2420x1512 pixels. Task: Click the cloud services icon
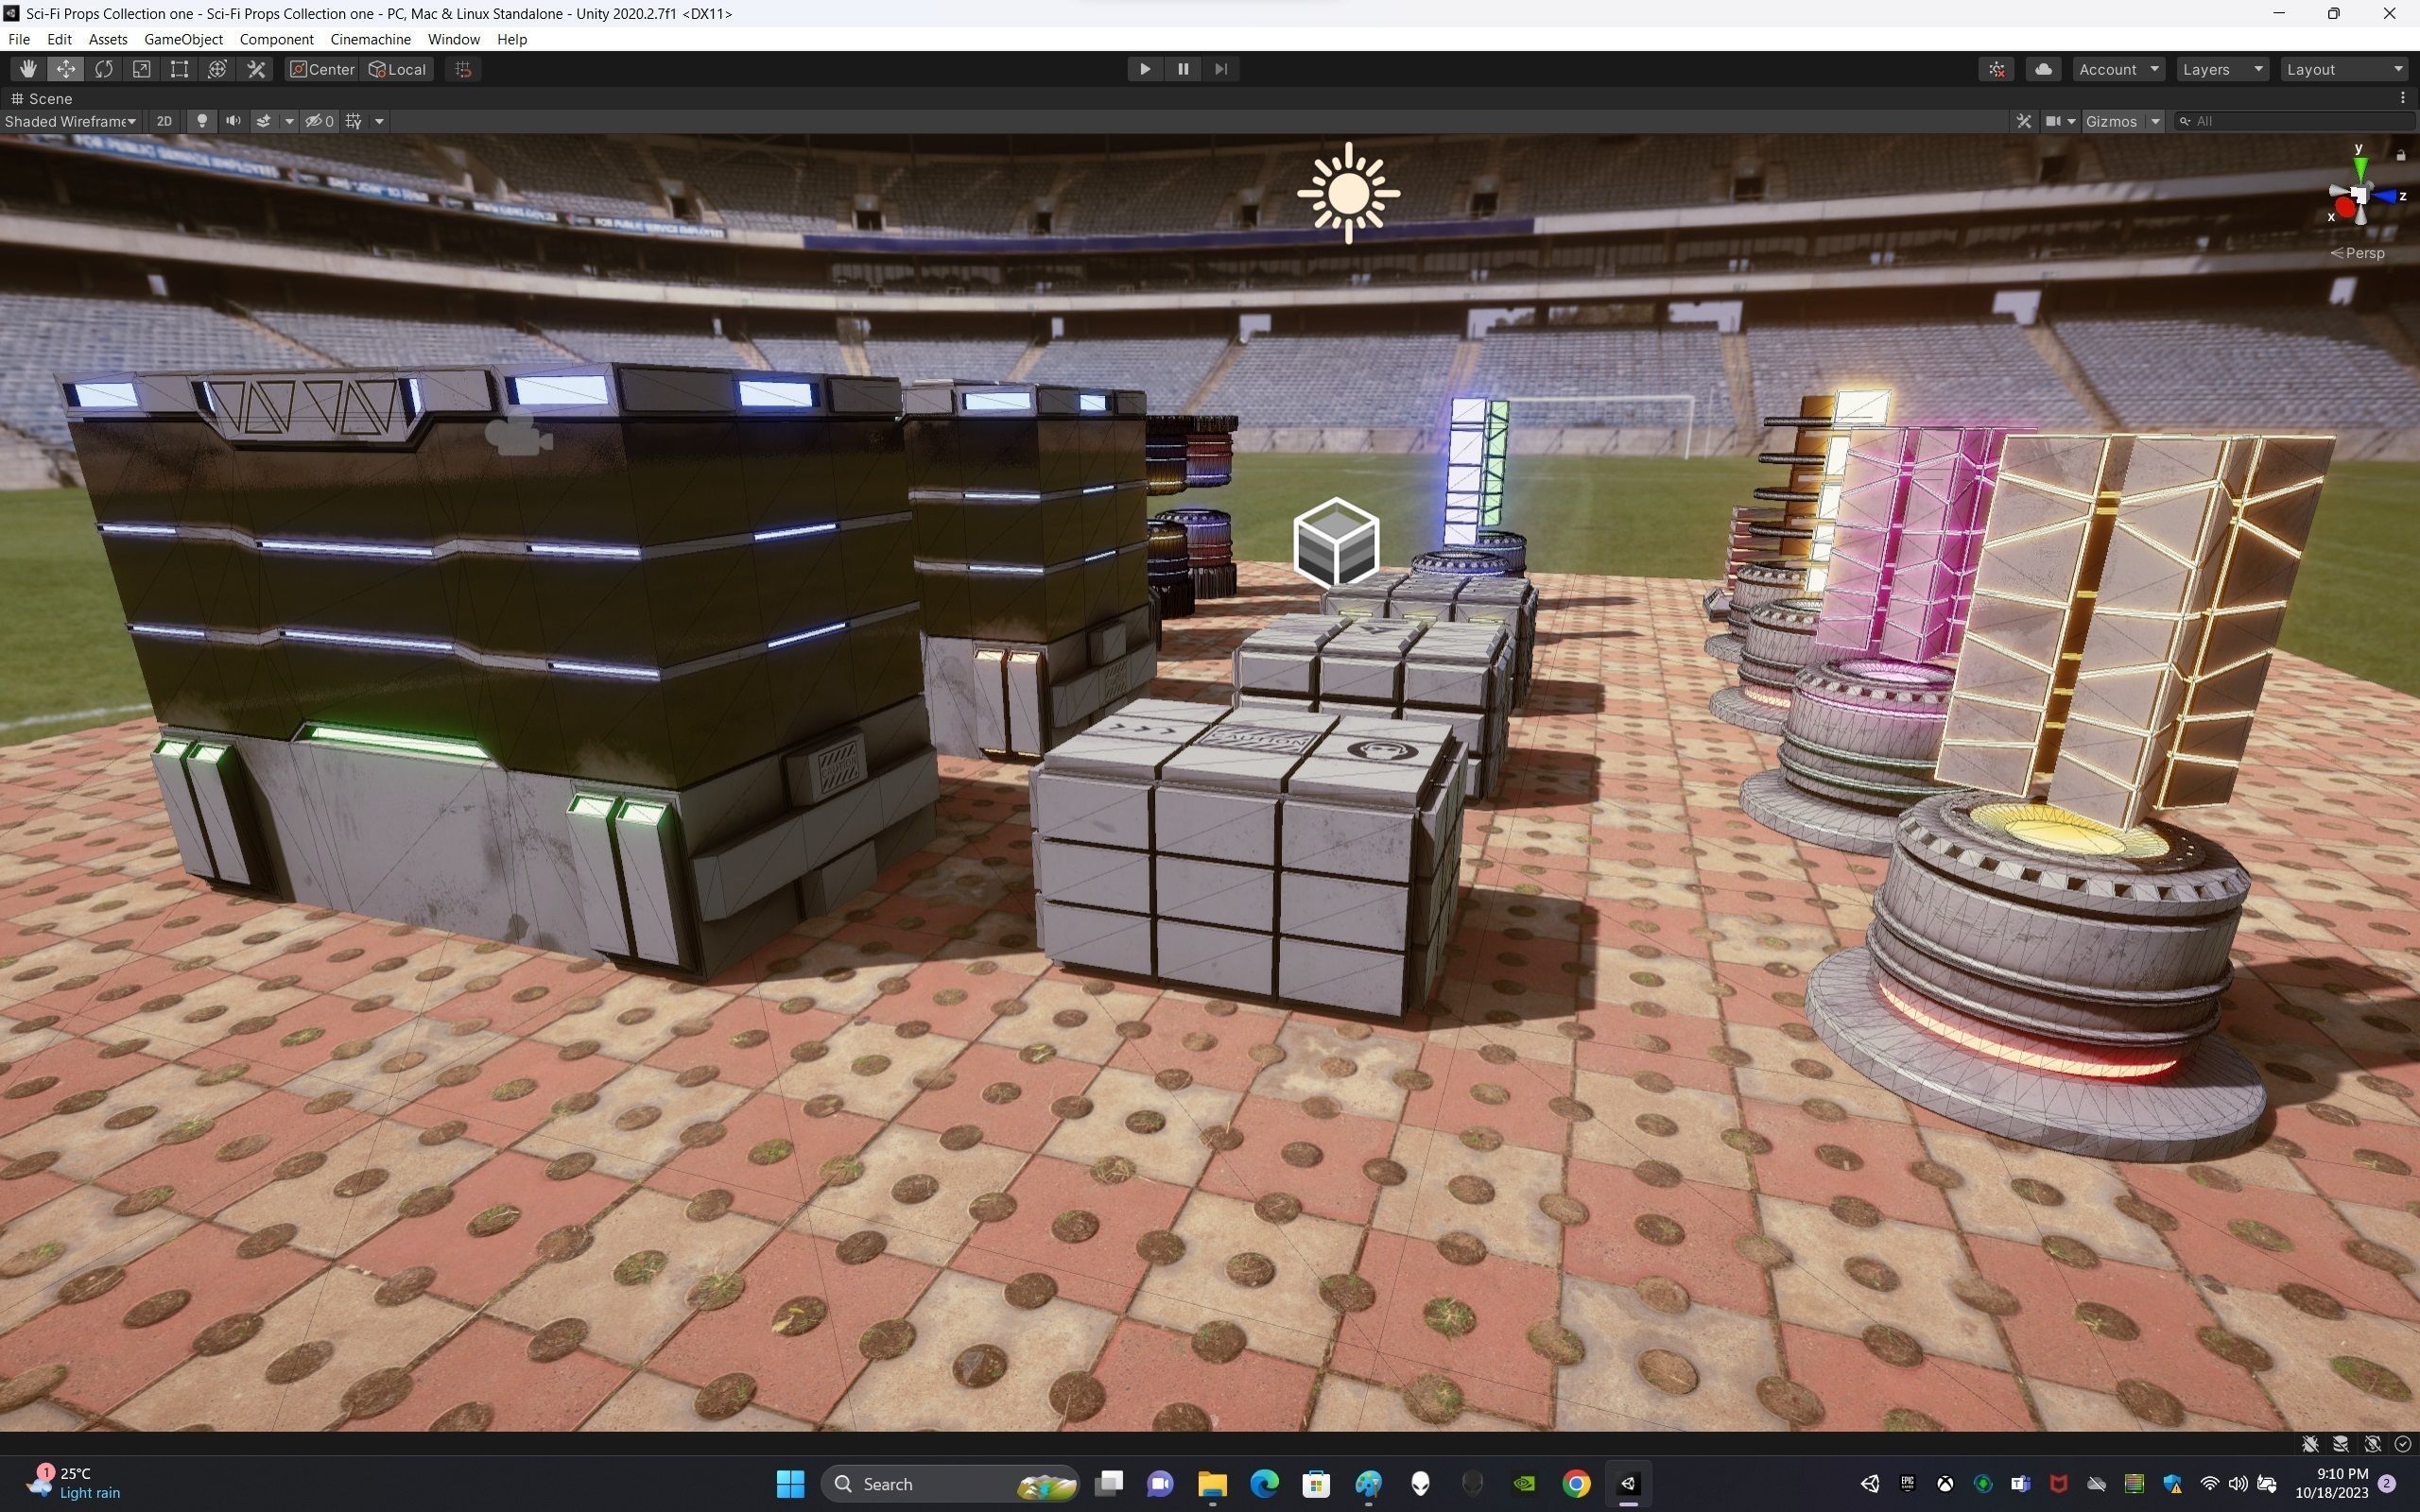pos(2043,69)
